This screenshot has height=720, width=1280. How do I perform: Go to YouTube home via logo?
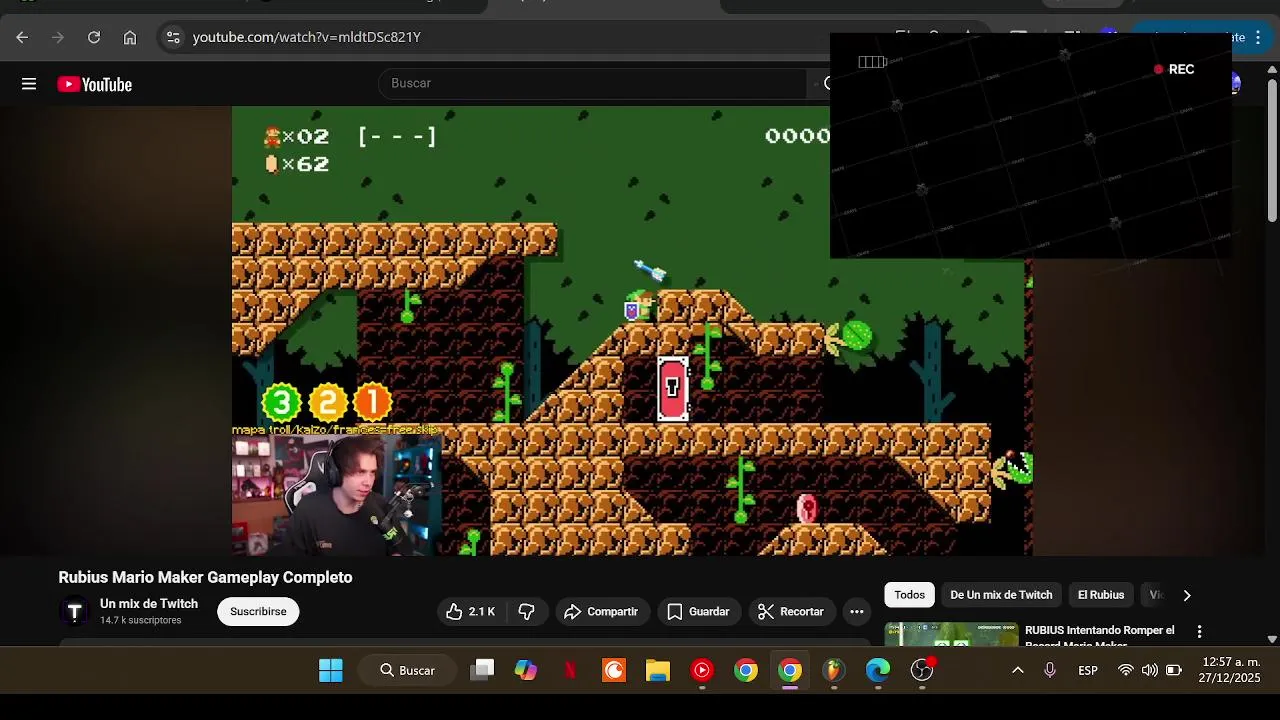(95, 85)
